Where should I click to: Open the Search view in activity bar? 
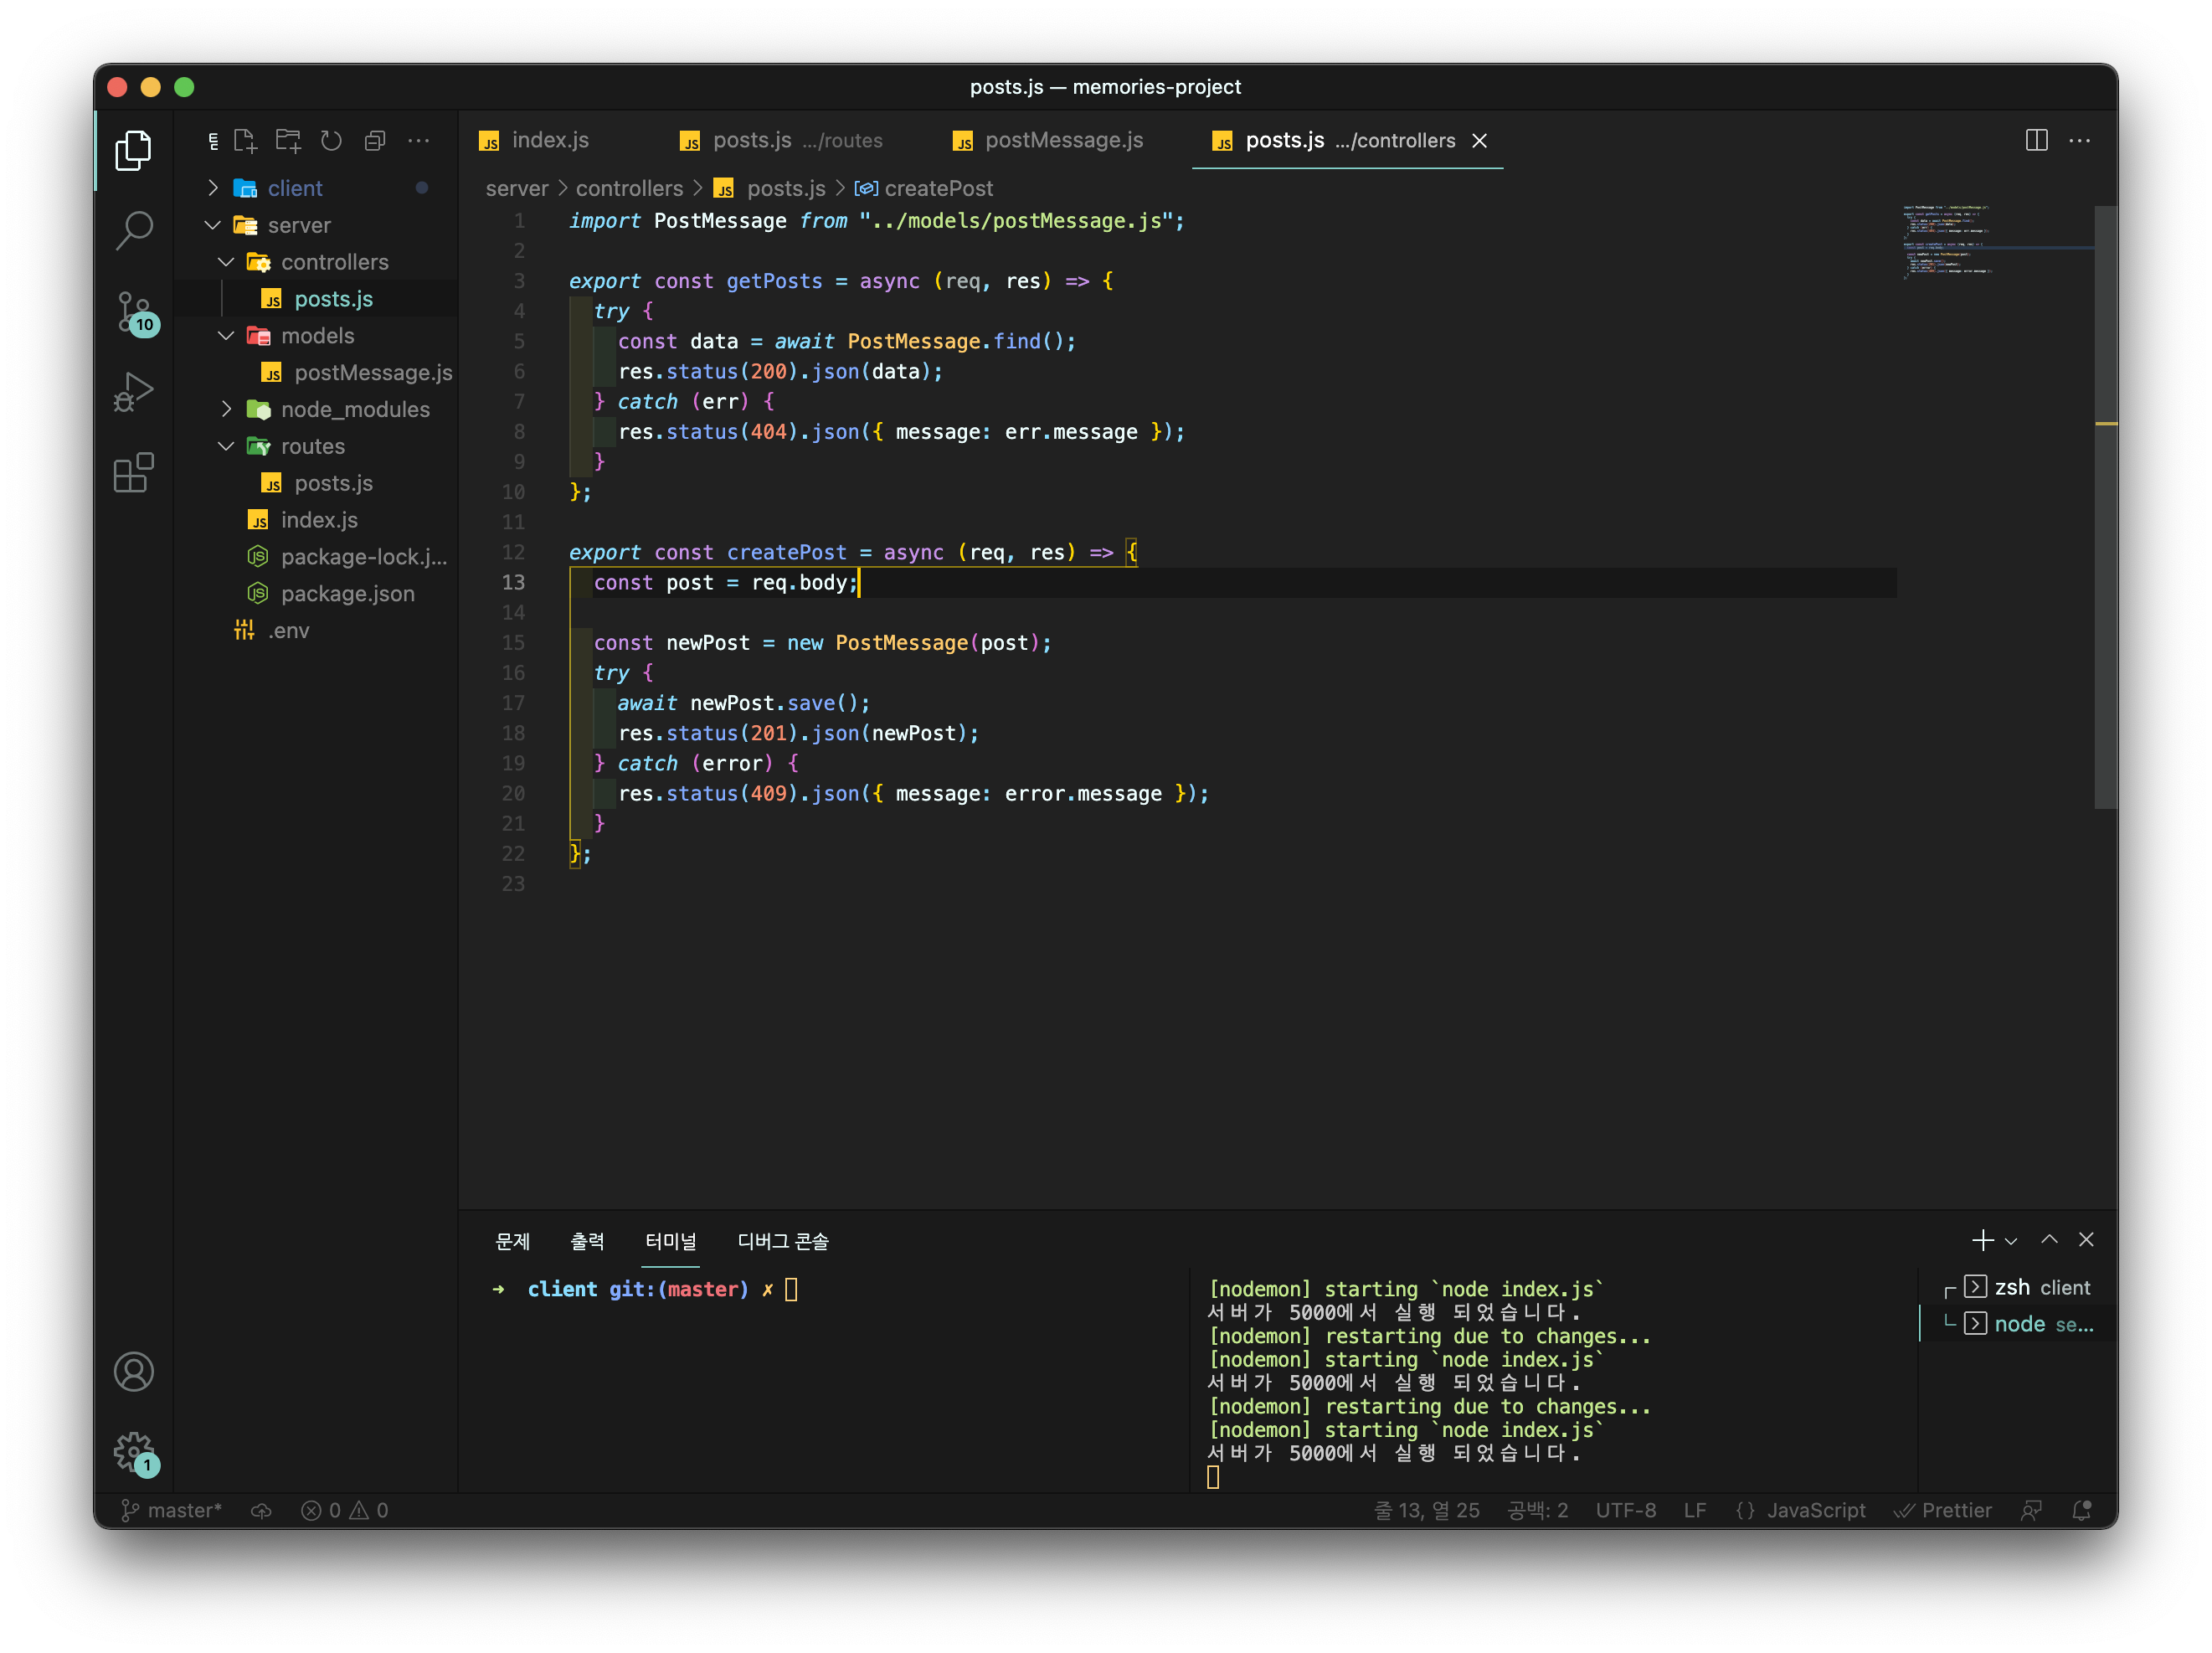pos(133,231)
